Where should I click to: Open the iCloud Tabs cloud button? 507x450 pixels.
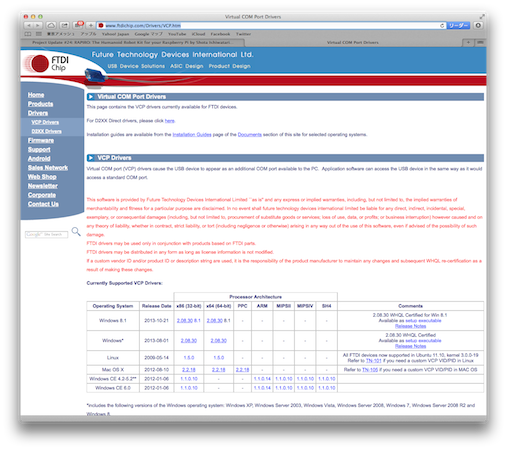51,25
